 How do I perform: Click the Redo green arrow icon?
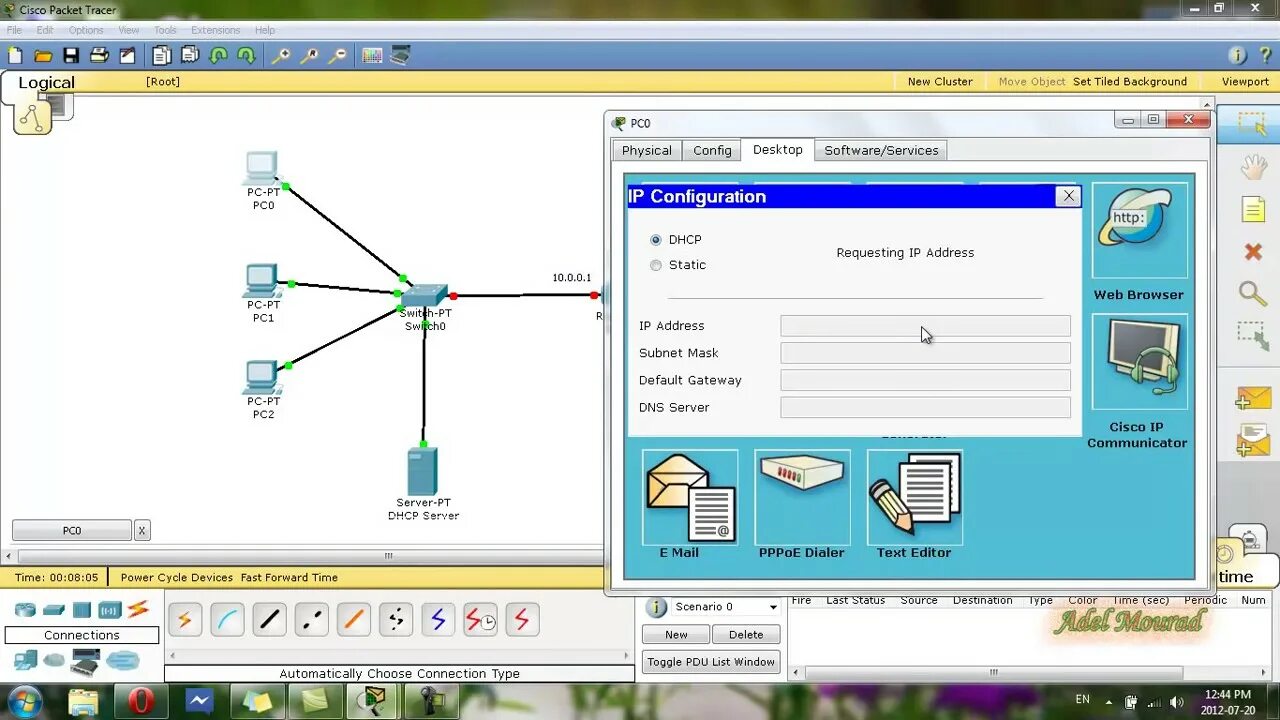coord(246,56)
